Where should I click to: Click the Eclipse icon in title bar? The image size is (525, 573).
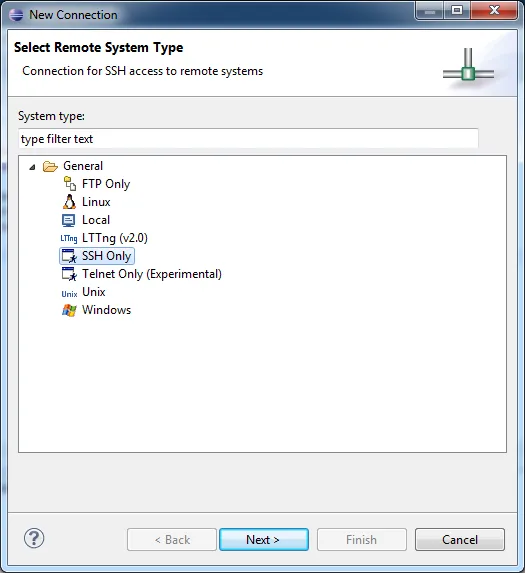[x=16, y=15]
